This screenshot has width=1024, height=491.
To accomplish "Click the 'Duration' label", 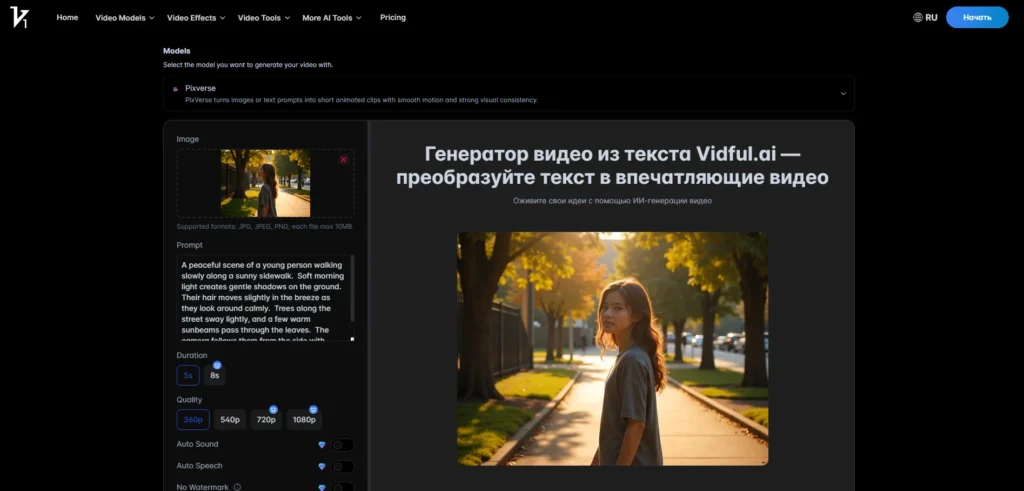I will 192,355.
